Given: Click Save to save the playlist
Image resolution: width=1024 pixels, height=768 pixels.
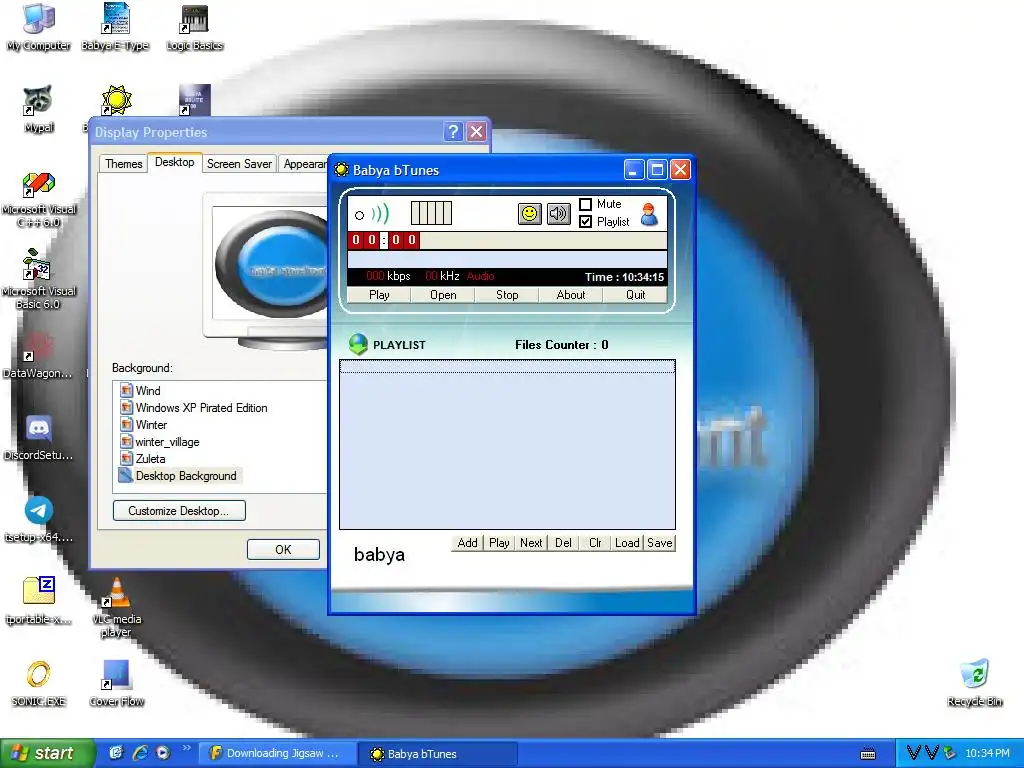Looking at the screenshot, I should (660, 543).
